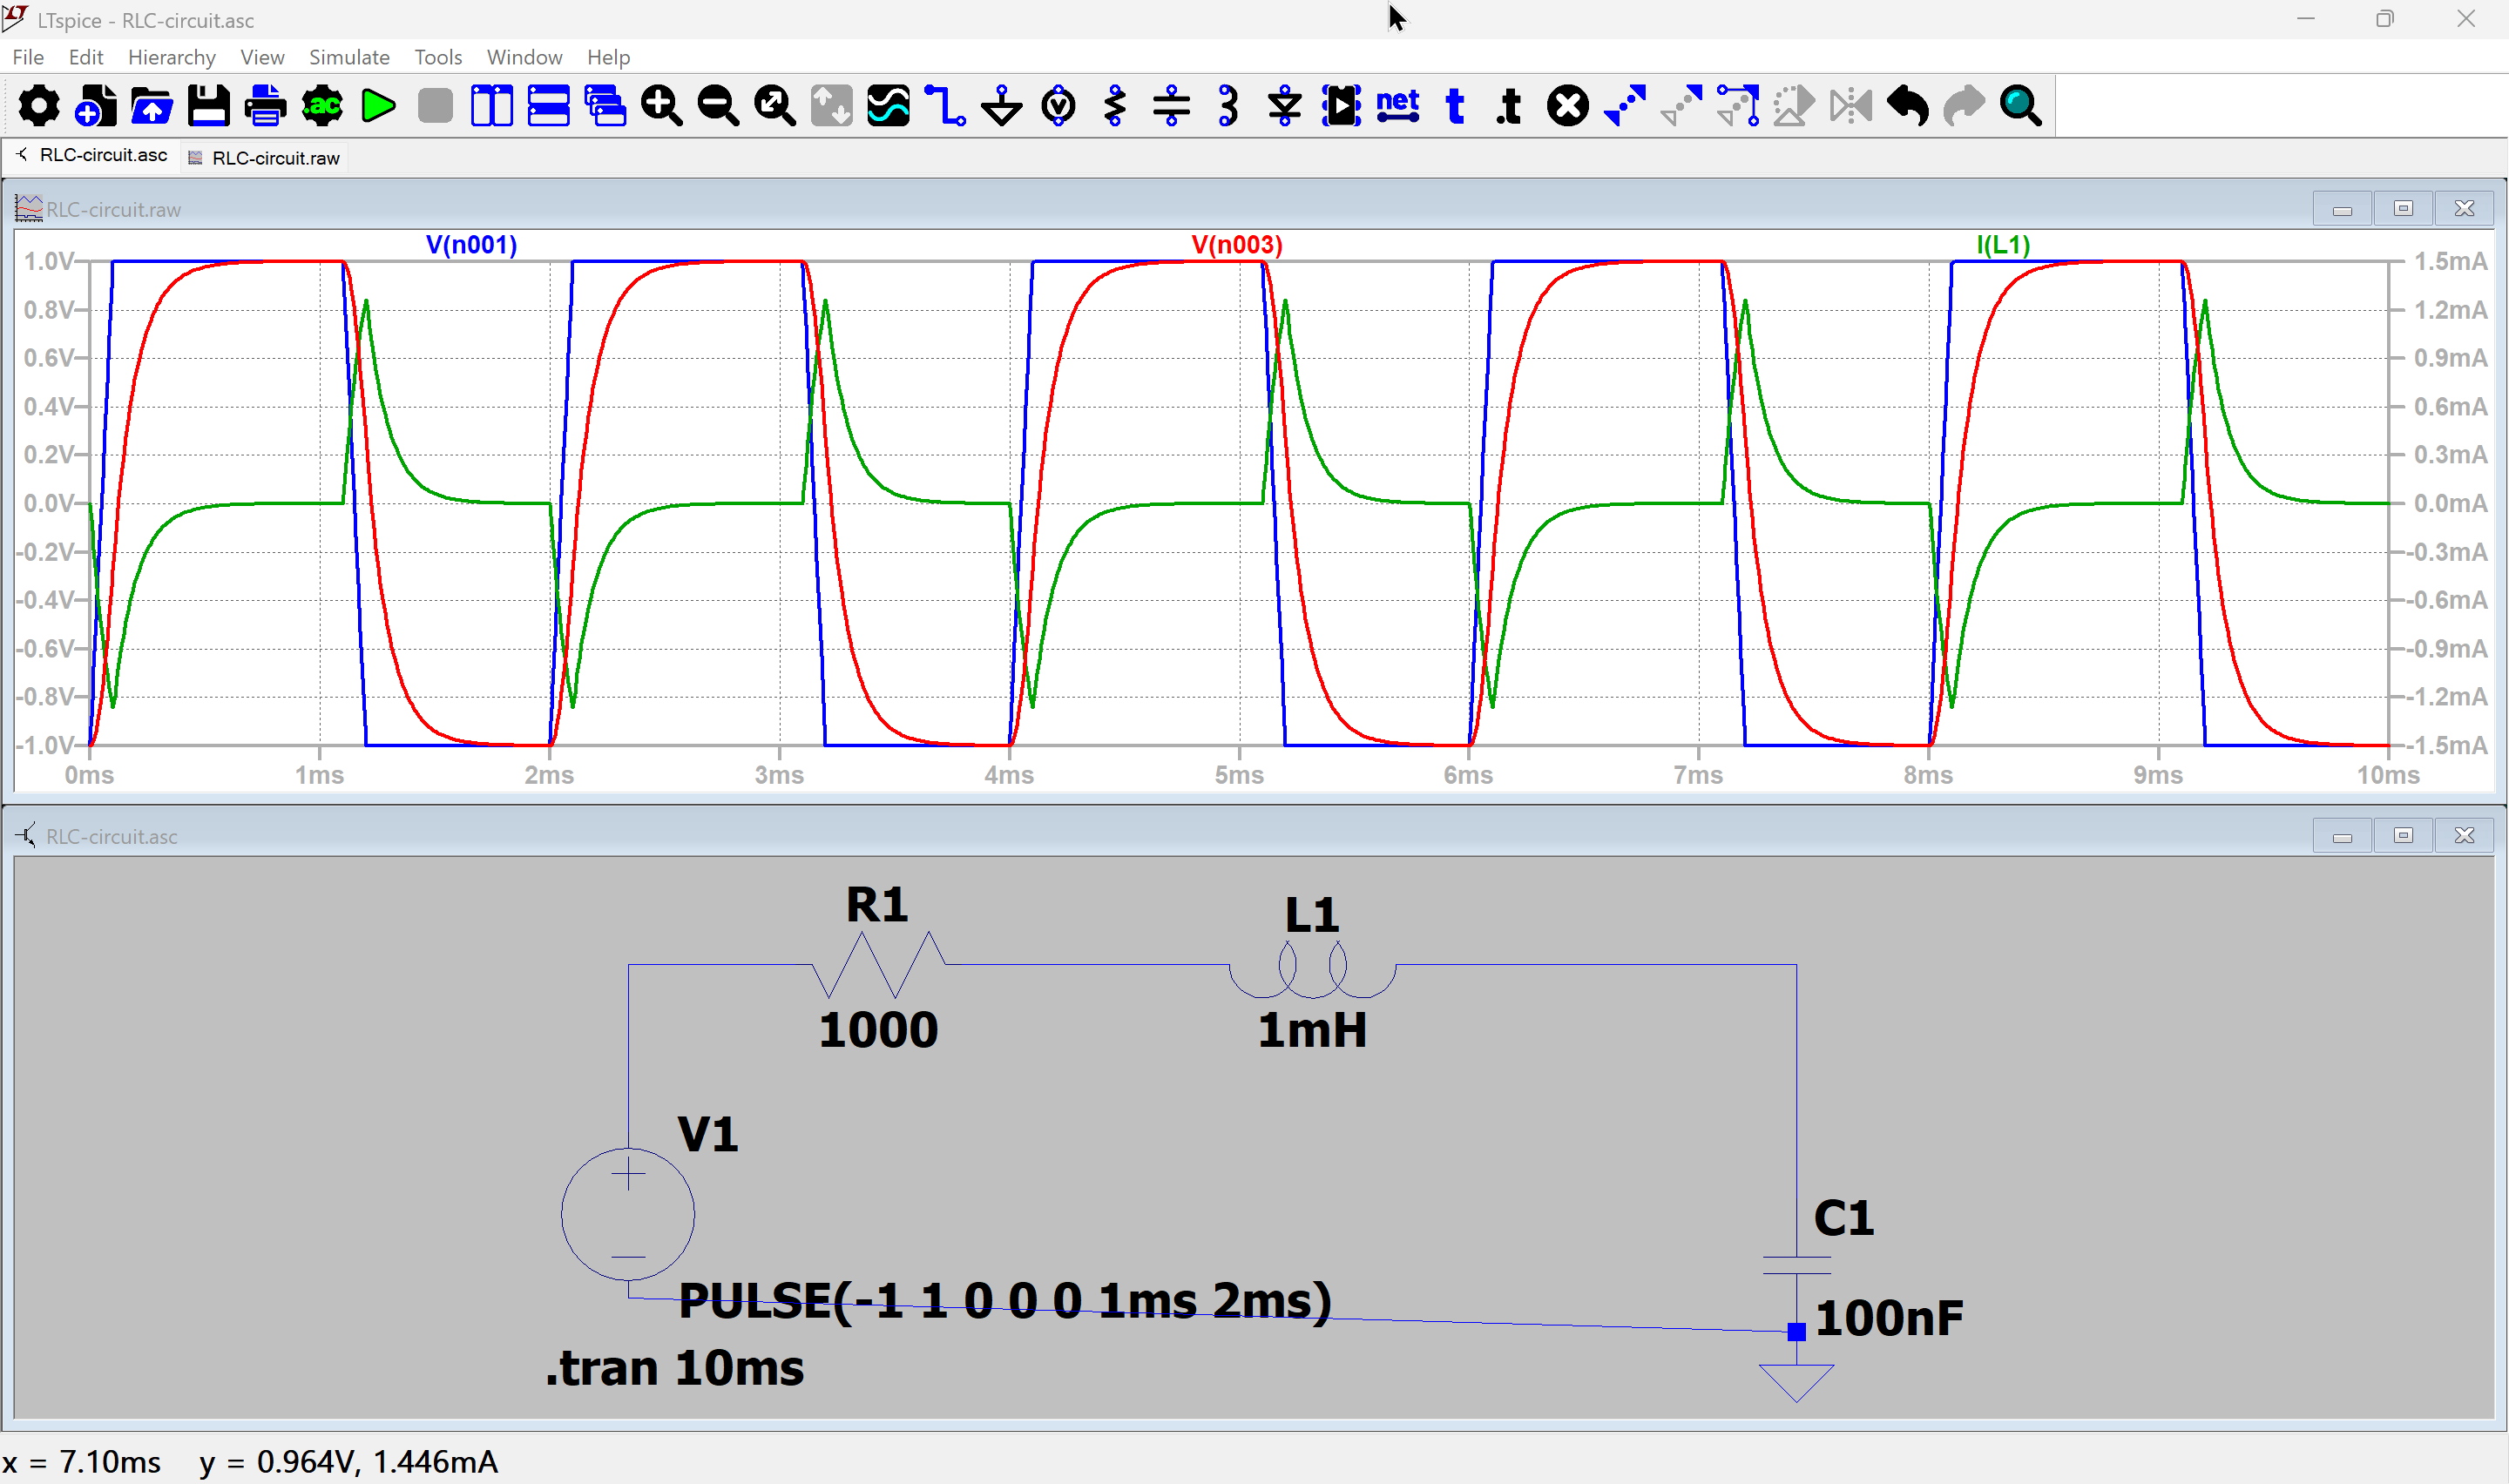Switch to the RLC-circuit.raw tab
Viewport: 2509px width, 1484px height.
(x=274, y=158)
